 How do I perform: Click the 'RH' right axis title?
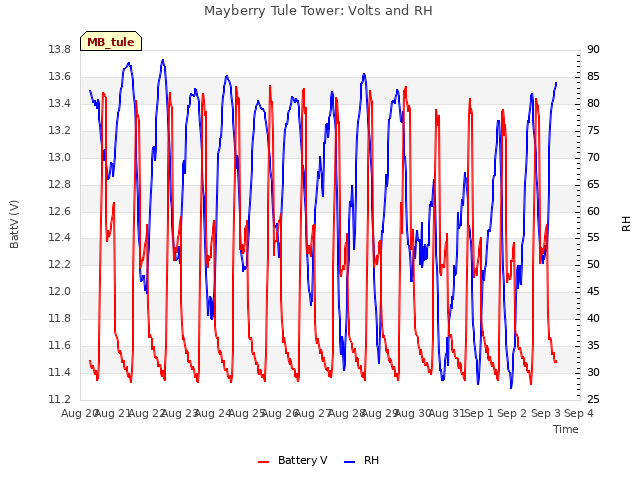[x=626, y=224]
